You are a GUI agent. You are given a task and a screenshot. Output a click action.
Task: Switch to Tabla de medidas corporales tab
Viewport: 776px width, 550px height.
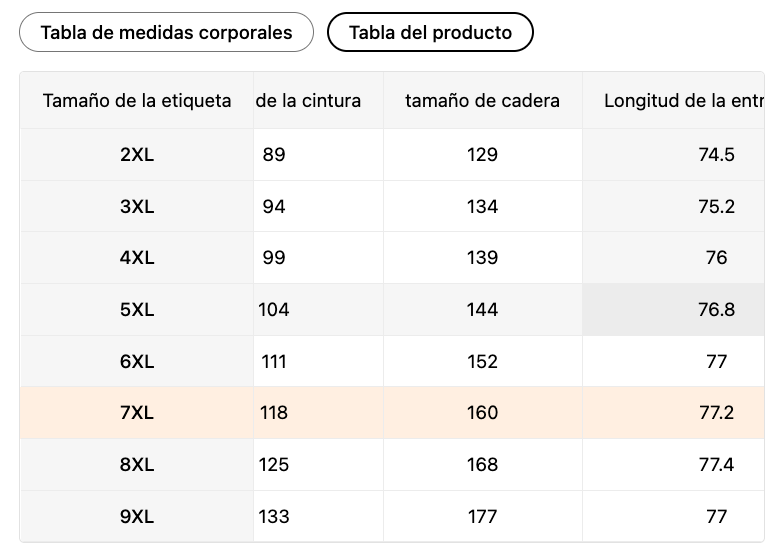tap(166, 32)
